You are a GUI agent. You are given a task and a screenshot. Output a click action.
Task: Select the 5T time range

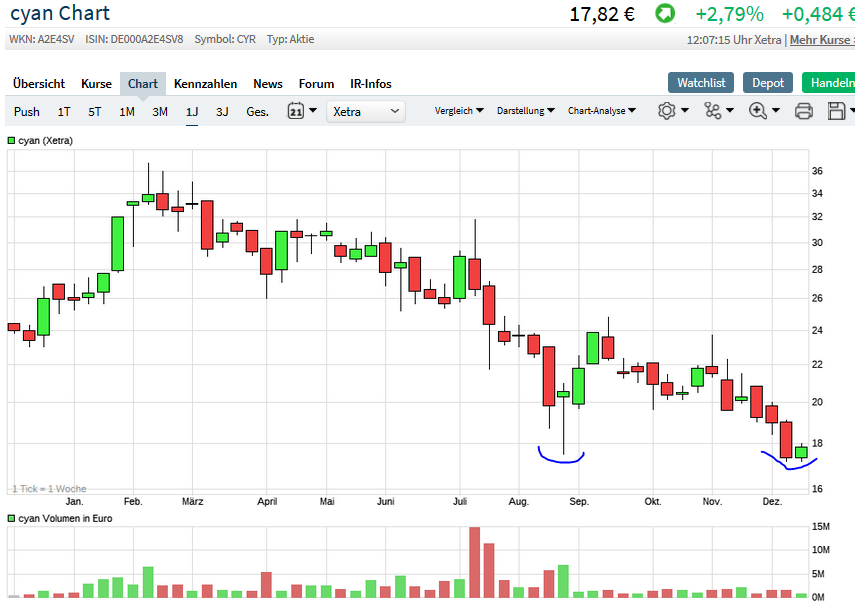(x=95, y=112)
